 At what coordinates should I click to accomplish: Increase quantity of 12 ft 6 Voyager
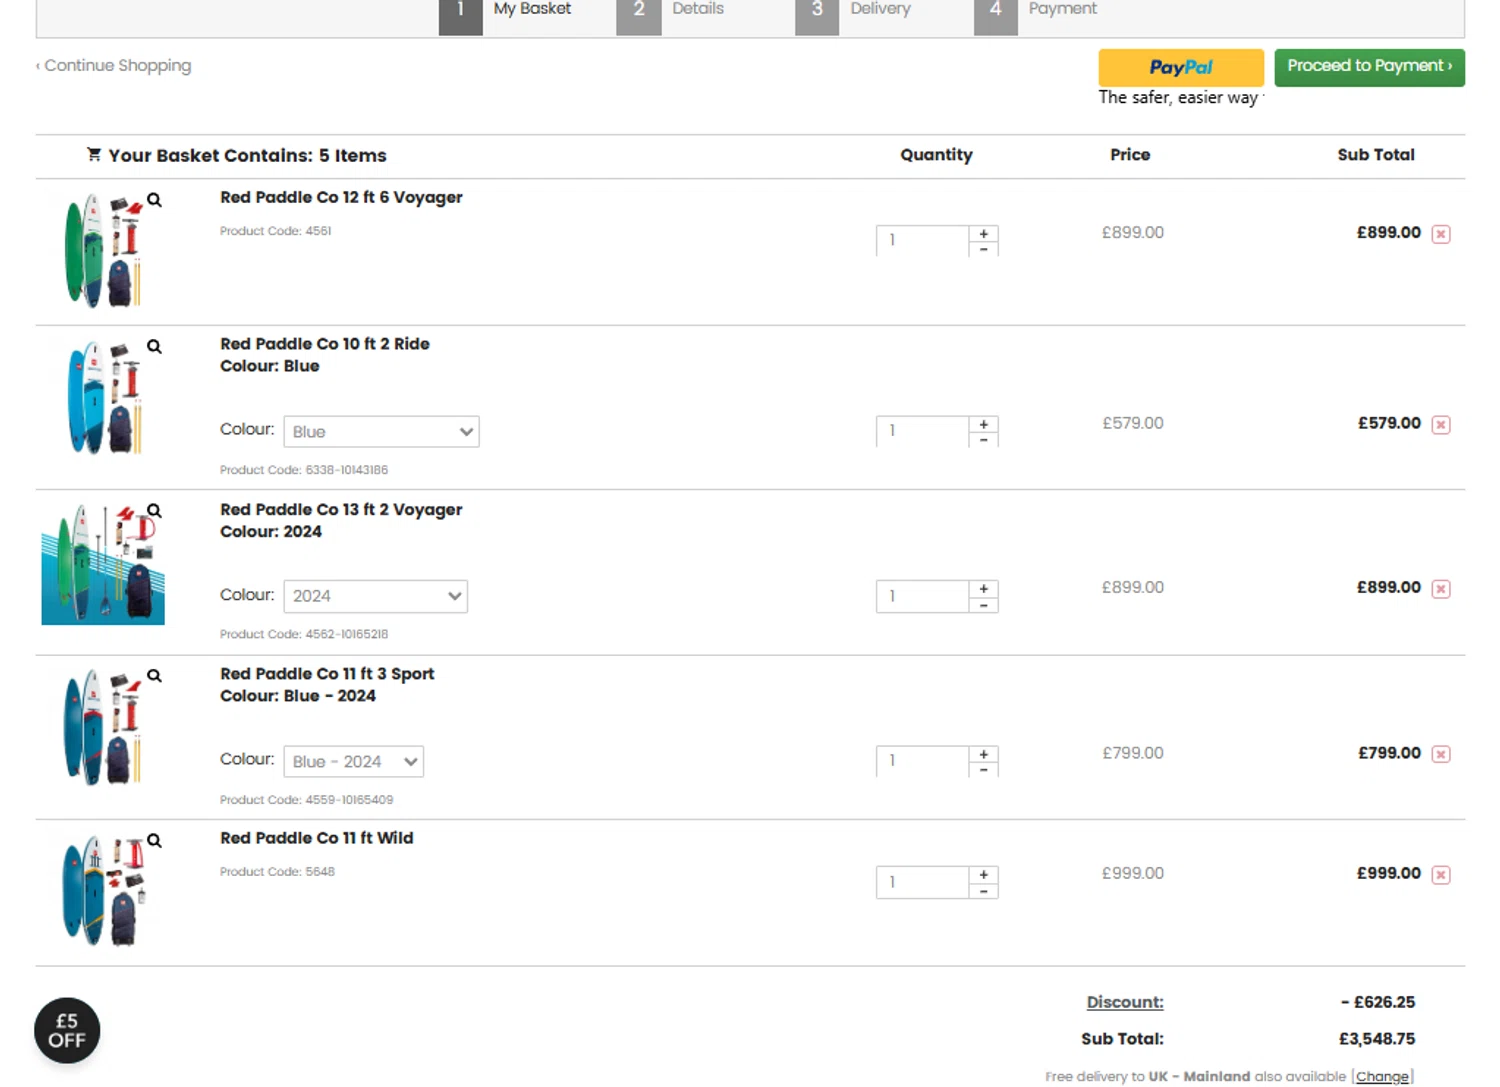[984, 233]
